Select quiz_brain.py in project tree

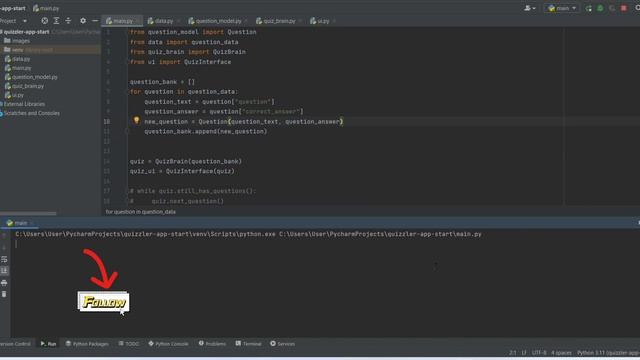[24, 86]
